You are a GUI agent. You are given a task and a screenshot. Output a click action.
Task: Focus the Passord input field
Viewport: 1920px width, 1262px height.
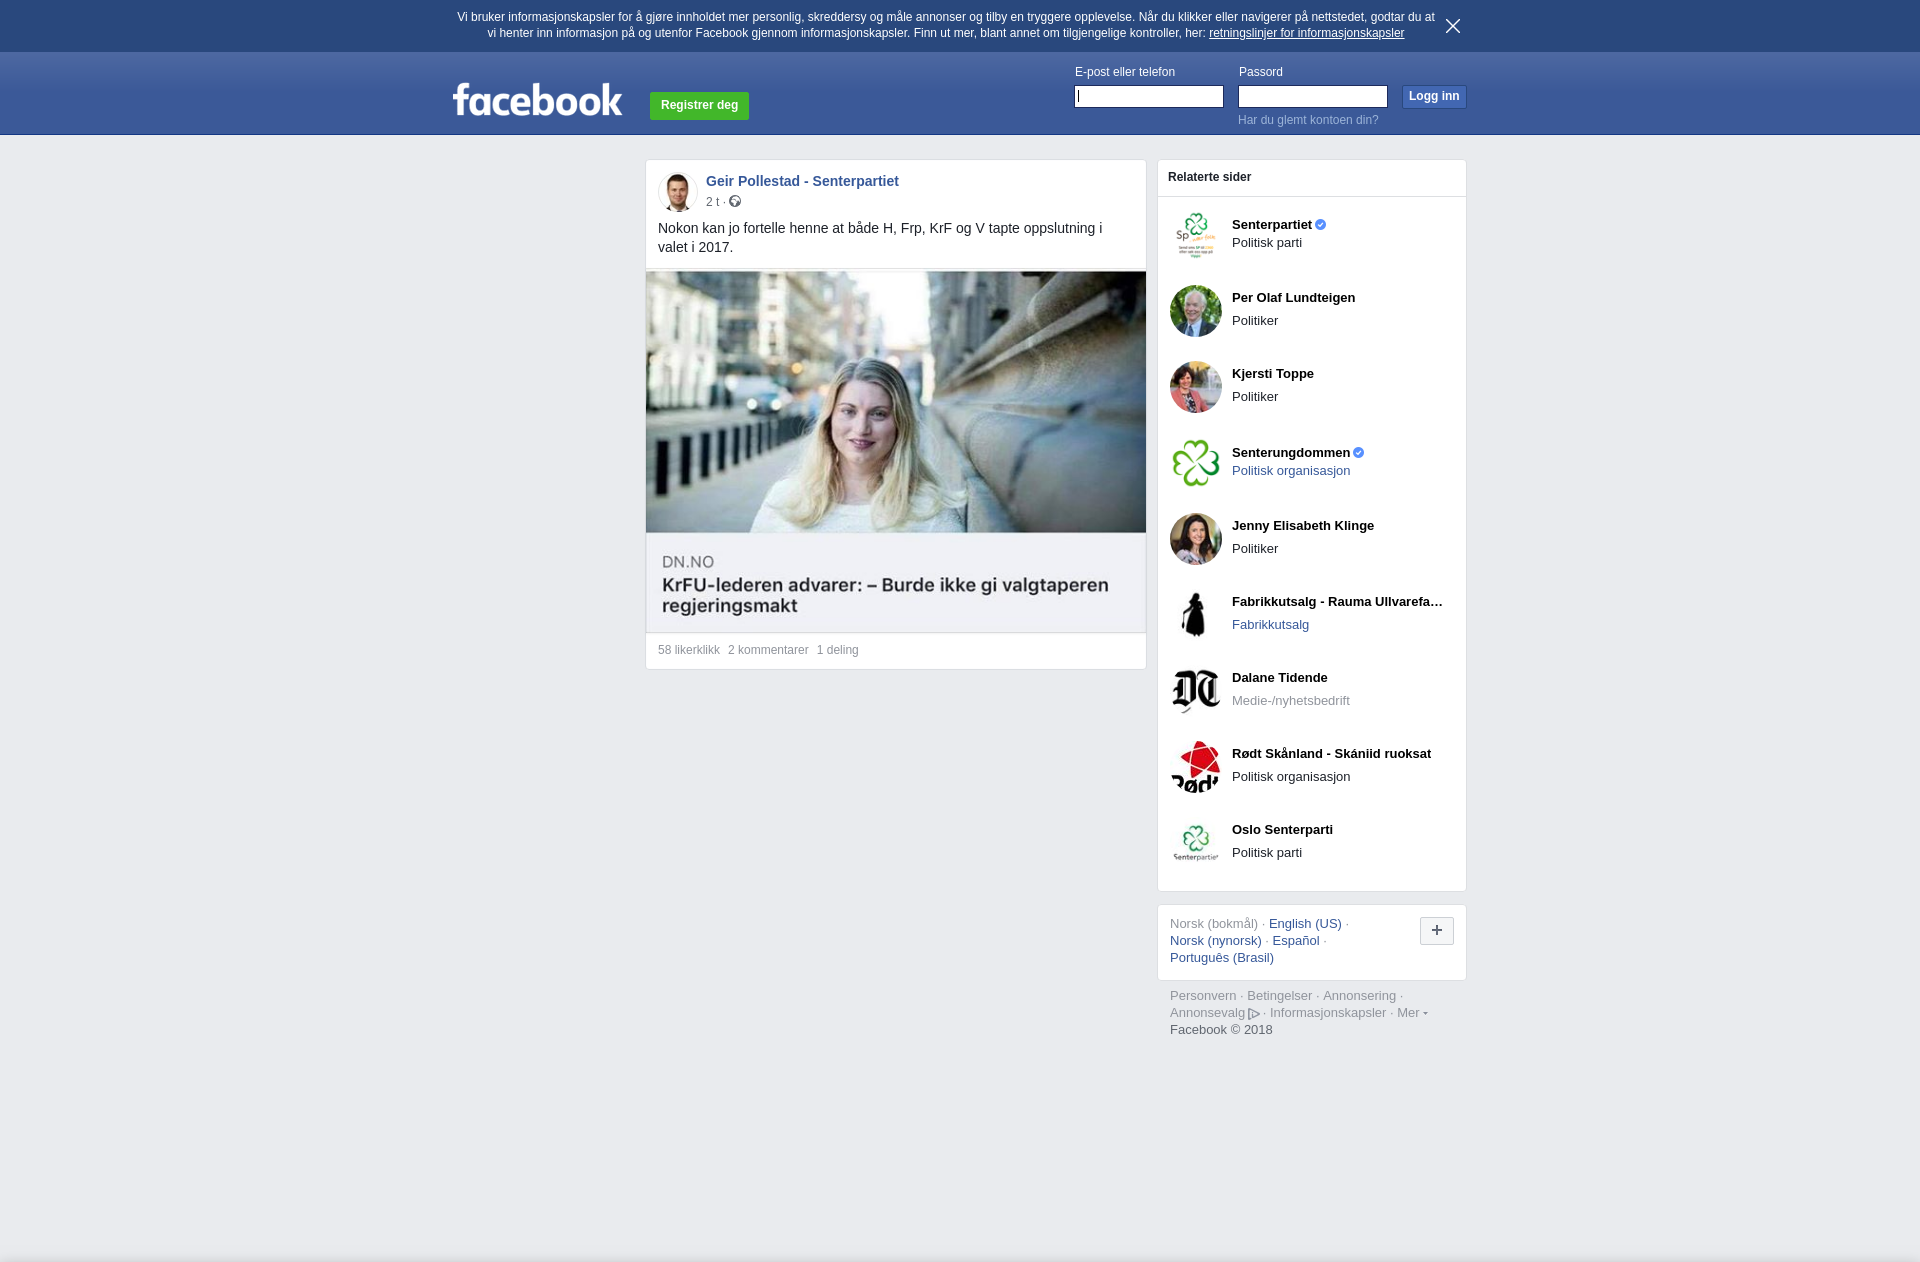1313,96
